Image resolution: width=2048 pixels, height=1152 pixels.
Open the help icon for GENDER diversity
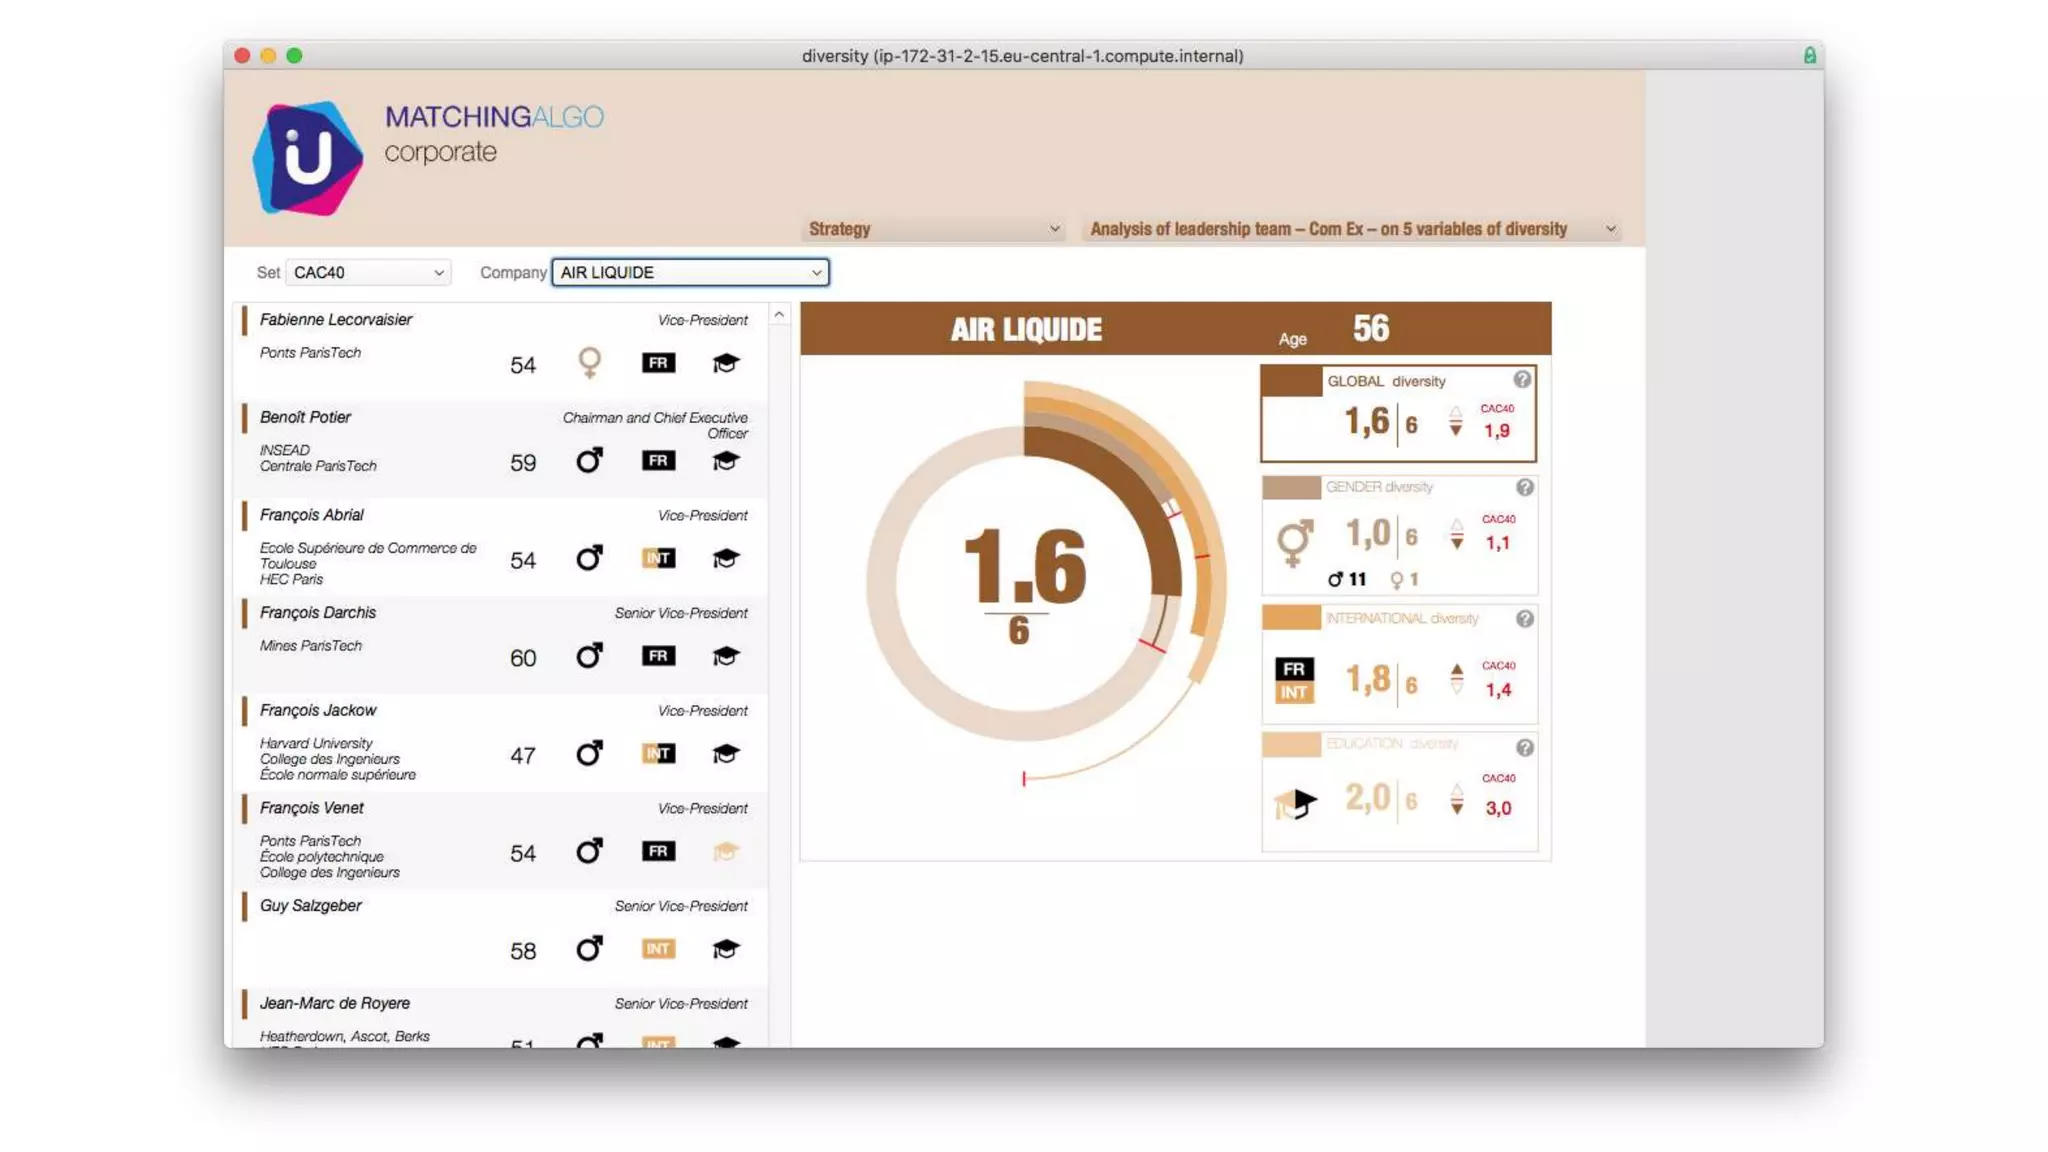tap(1524, 487)
